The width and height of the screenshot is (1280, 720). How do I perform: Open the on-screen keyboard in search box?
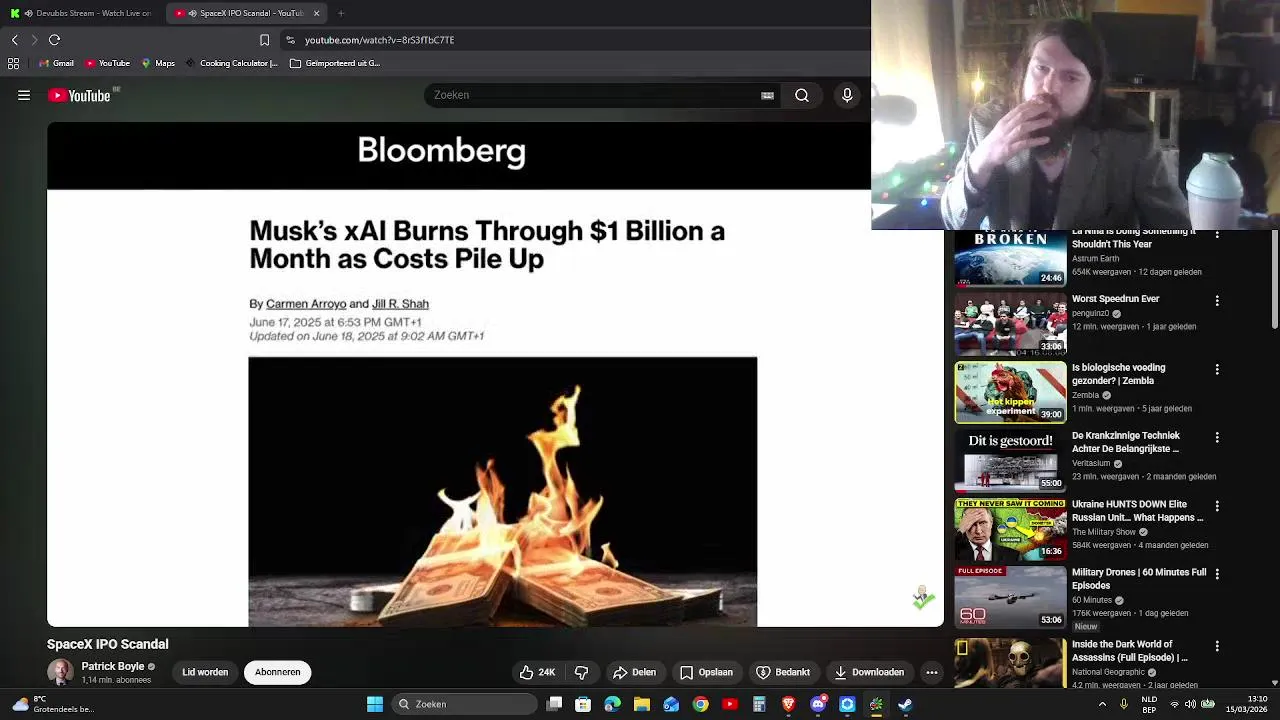[767, 95]
